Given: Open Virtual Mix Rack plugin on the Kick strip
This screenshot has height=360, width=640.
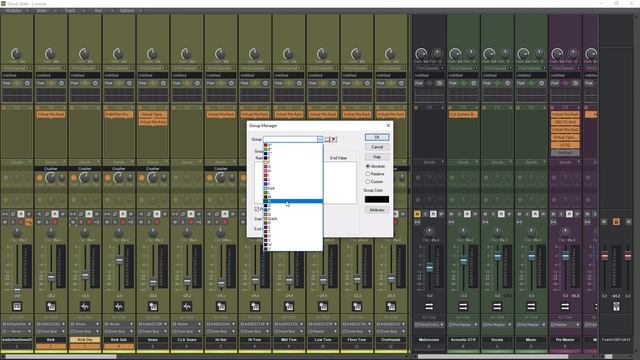Looking at the screenshot, I should point(51,115).
